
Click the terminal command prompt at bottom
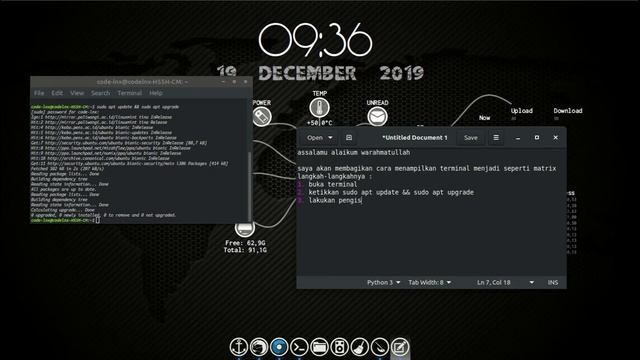(x=65, y=220)
